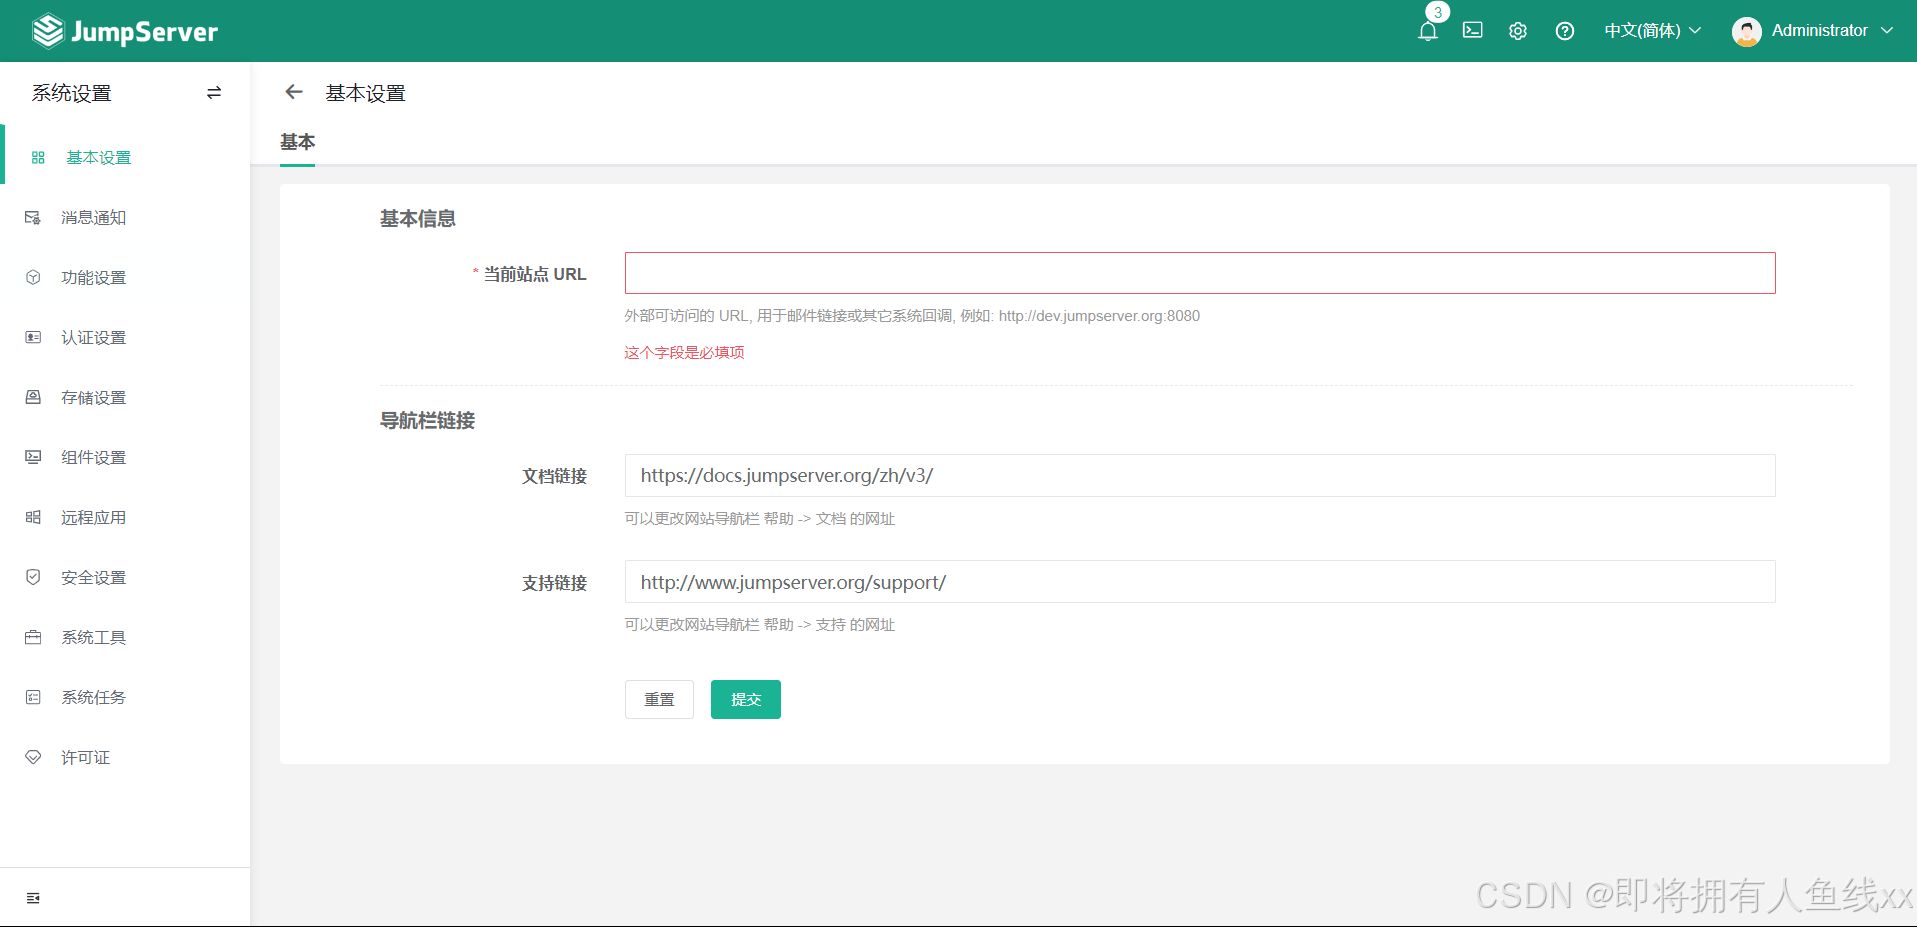Click the 系统工具 toolbox icon

click(x=33, y=637)
